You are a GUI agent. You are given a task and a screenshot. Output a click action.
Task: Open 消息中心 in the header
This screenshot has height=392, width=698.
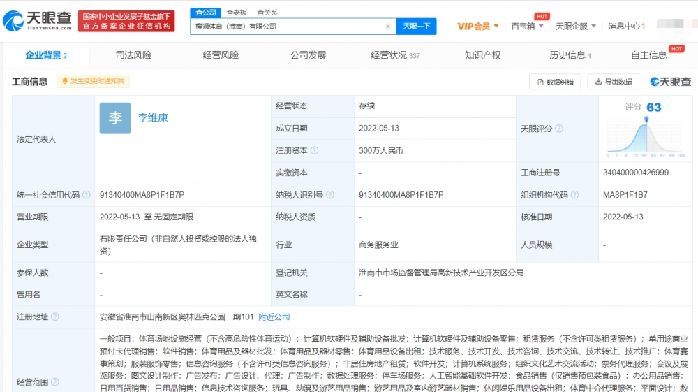pos(626,26)
